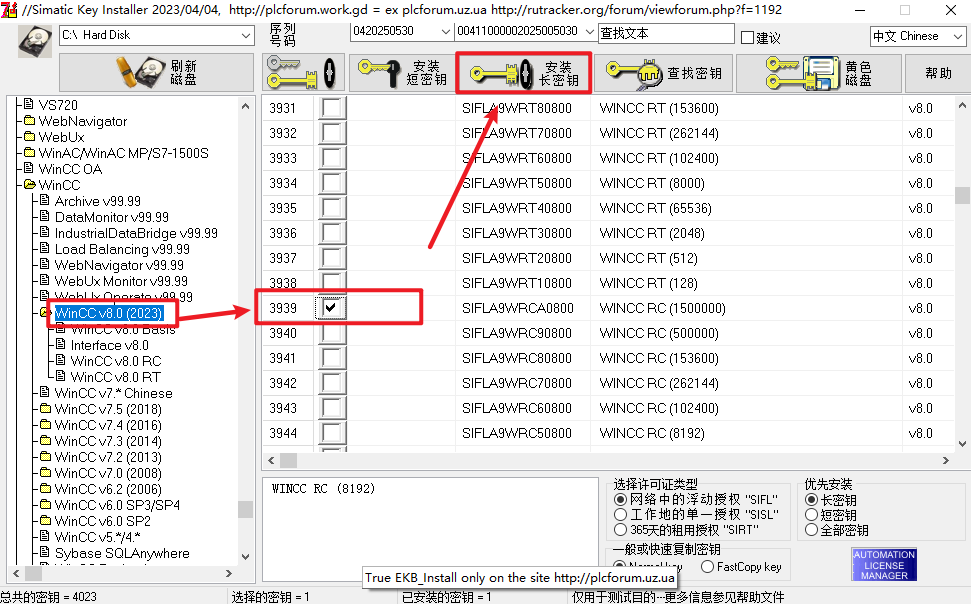971x604 pixels.
Task: Click the 查找密钥 find key button
Action: click(x=665, y=73)
